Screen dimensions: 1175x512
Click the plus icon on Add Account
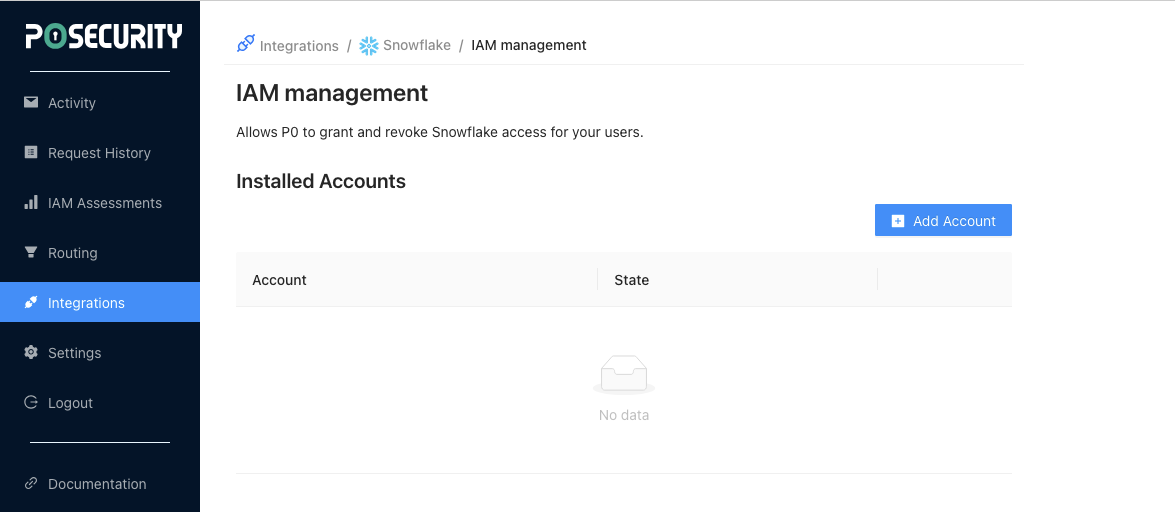898,221
